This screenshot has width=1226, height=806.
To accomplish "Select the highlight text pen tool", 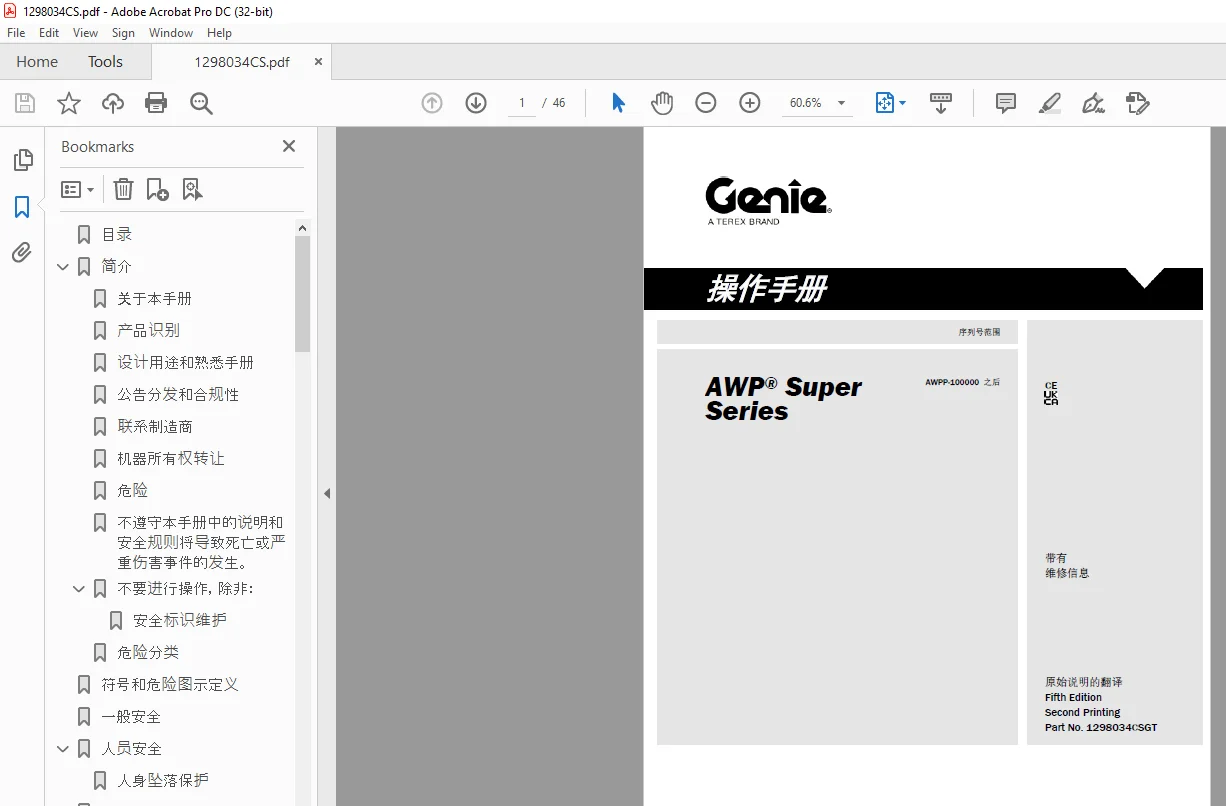I will coord(1049,103).
